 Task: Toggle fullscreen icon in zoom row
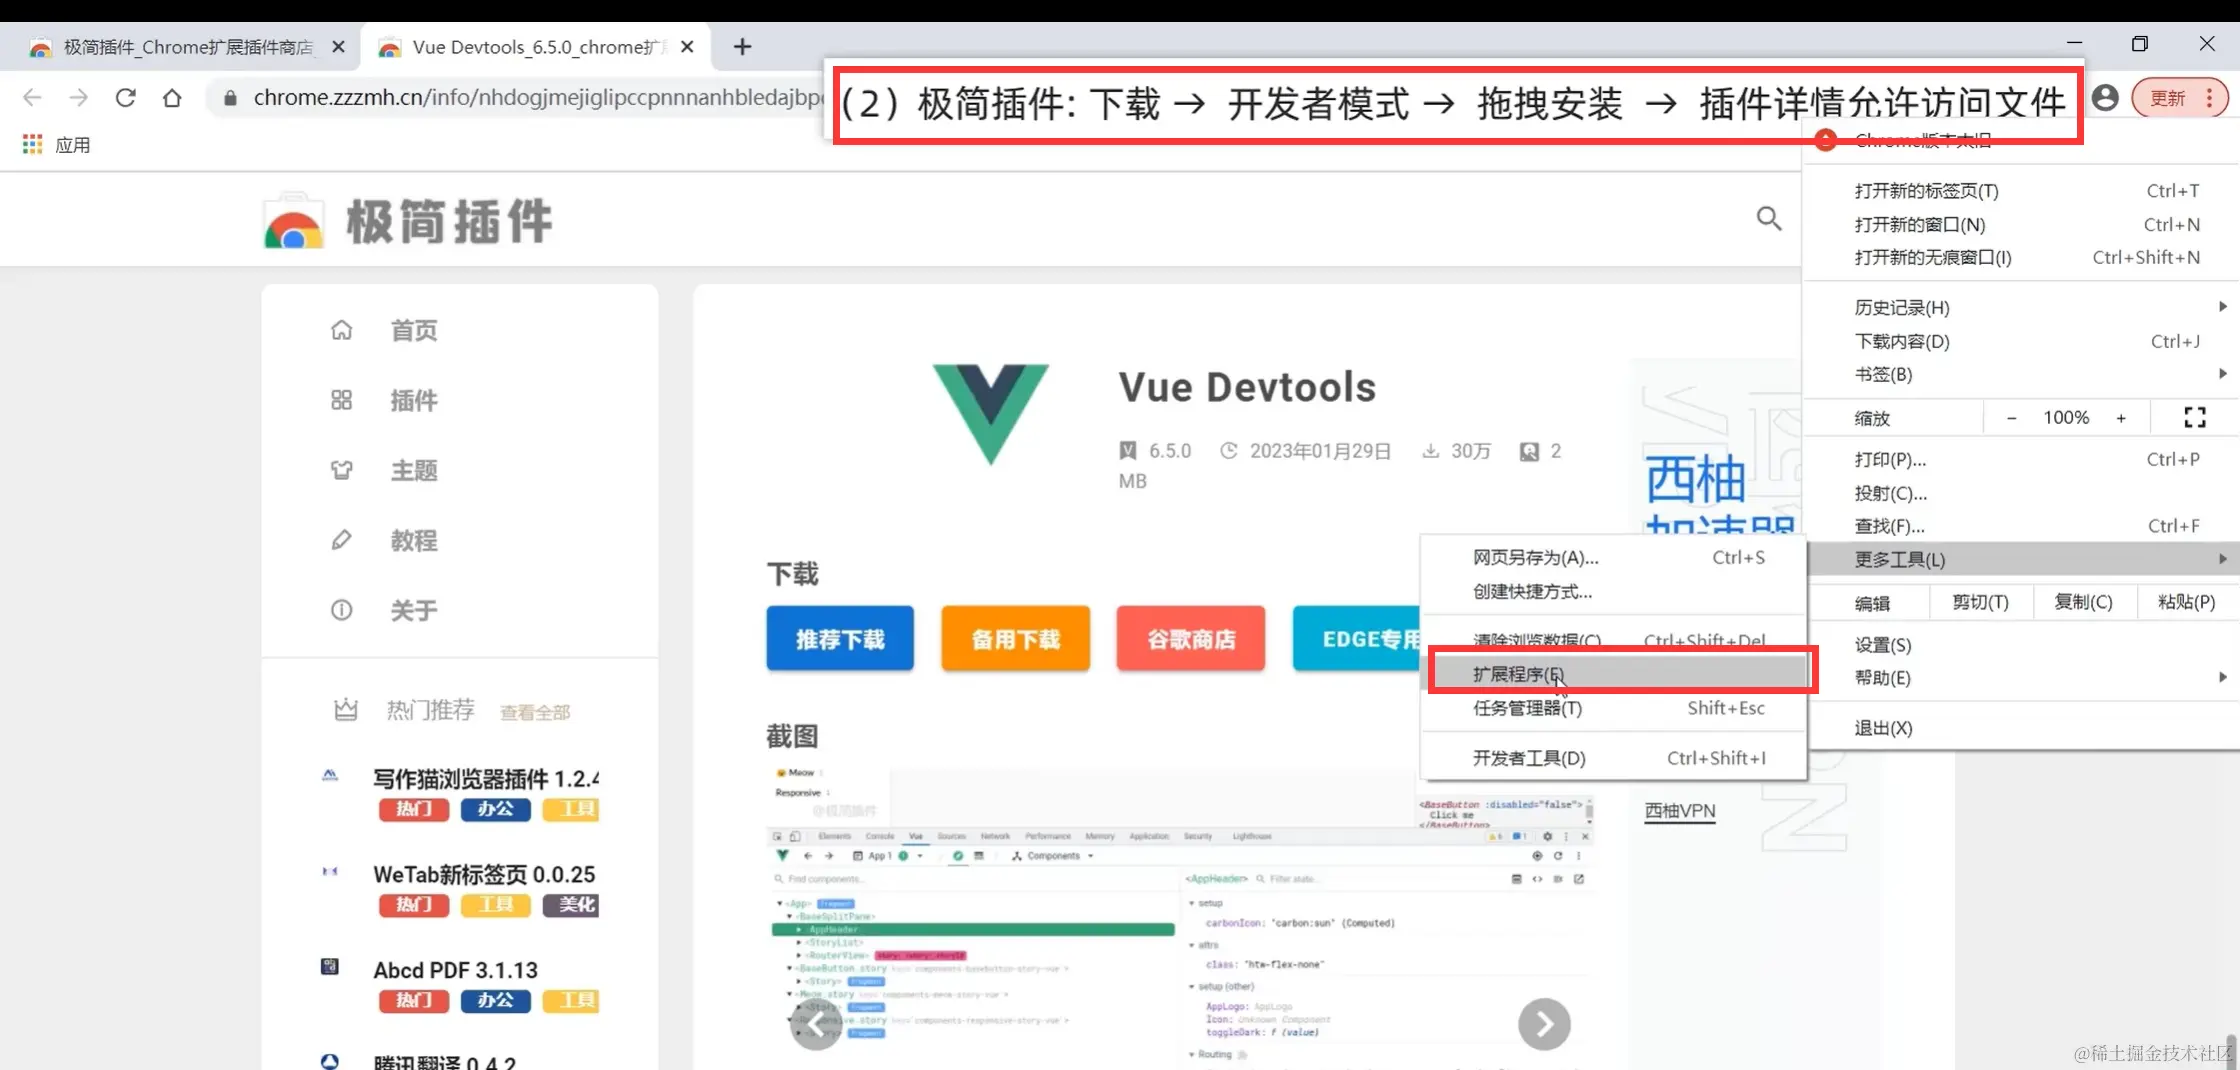pos(2195,418)
